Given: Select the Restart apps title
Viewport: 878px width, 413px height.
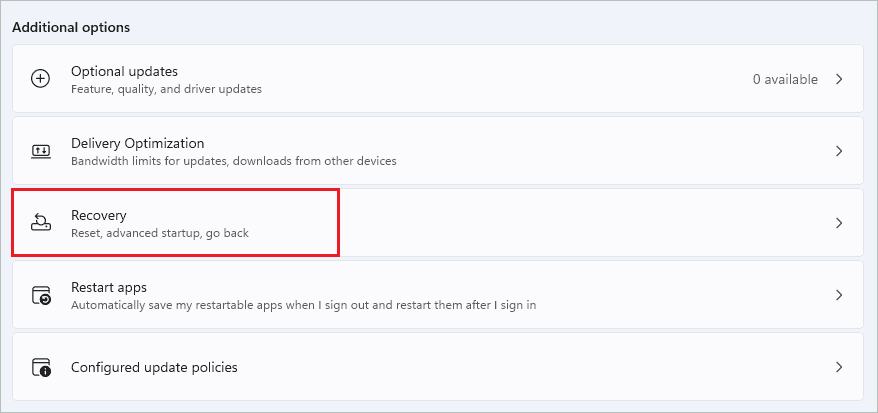Looking at the screenshot, I should click(110, 287).
